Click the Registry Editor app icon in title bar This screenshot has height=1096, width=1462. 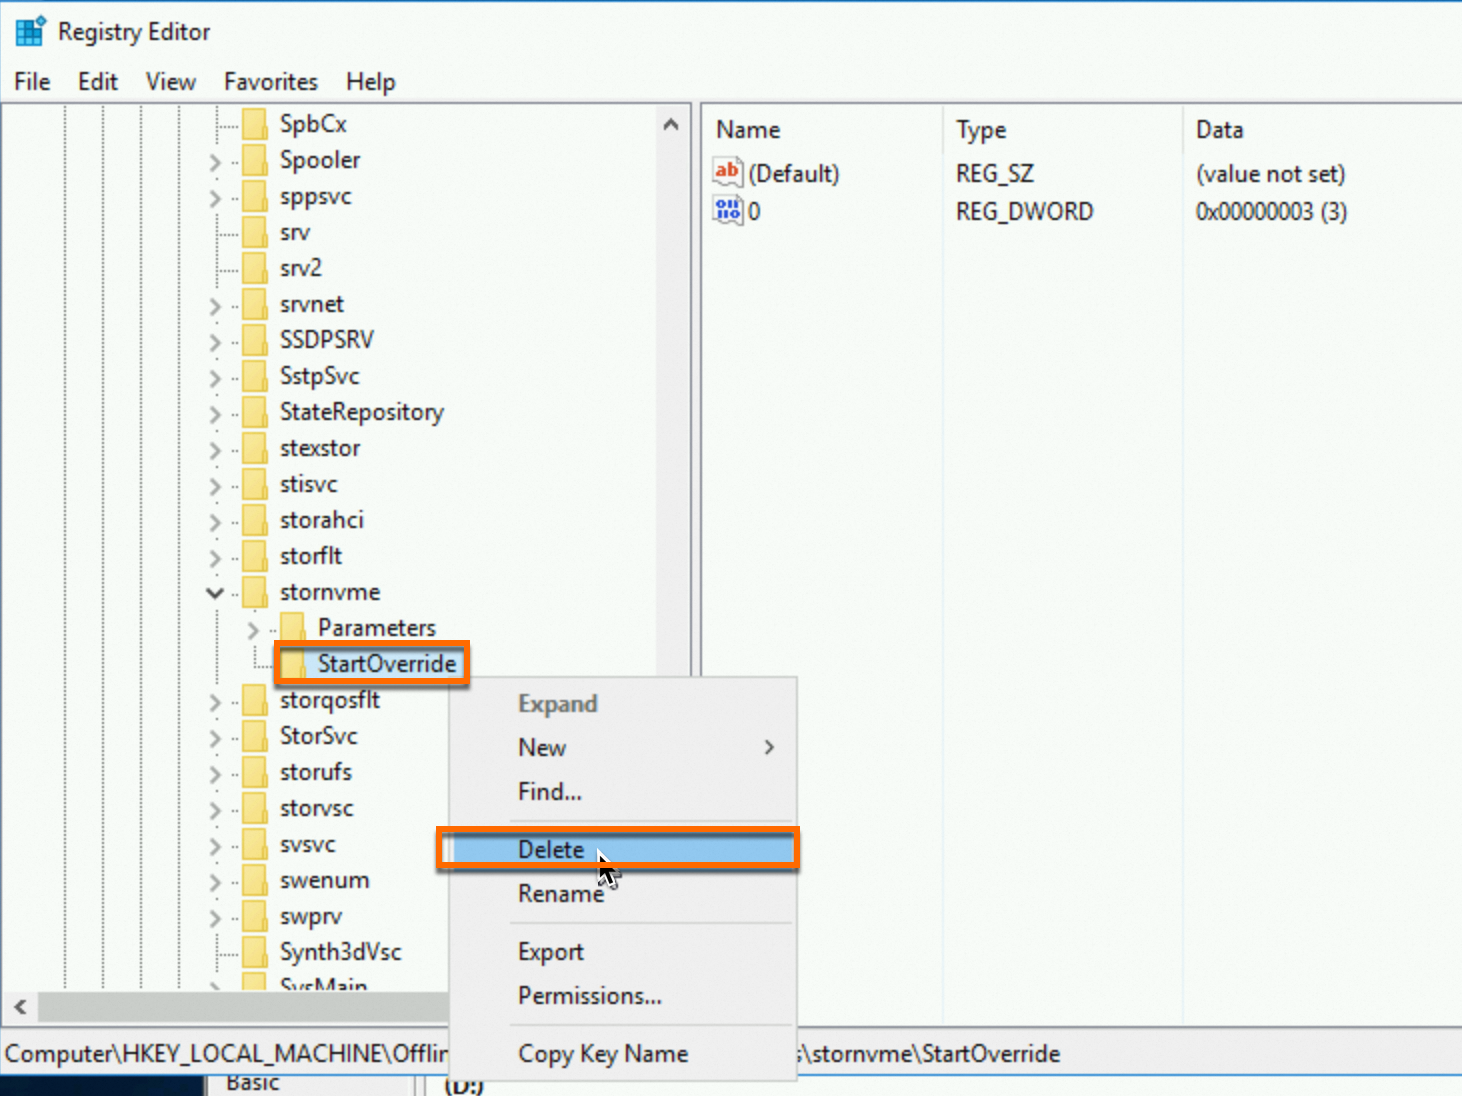pos(30,31)
